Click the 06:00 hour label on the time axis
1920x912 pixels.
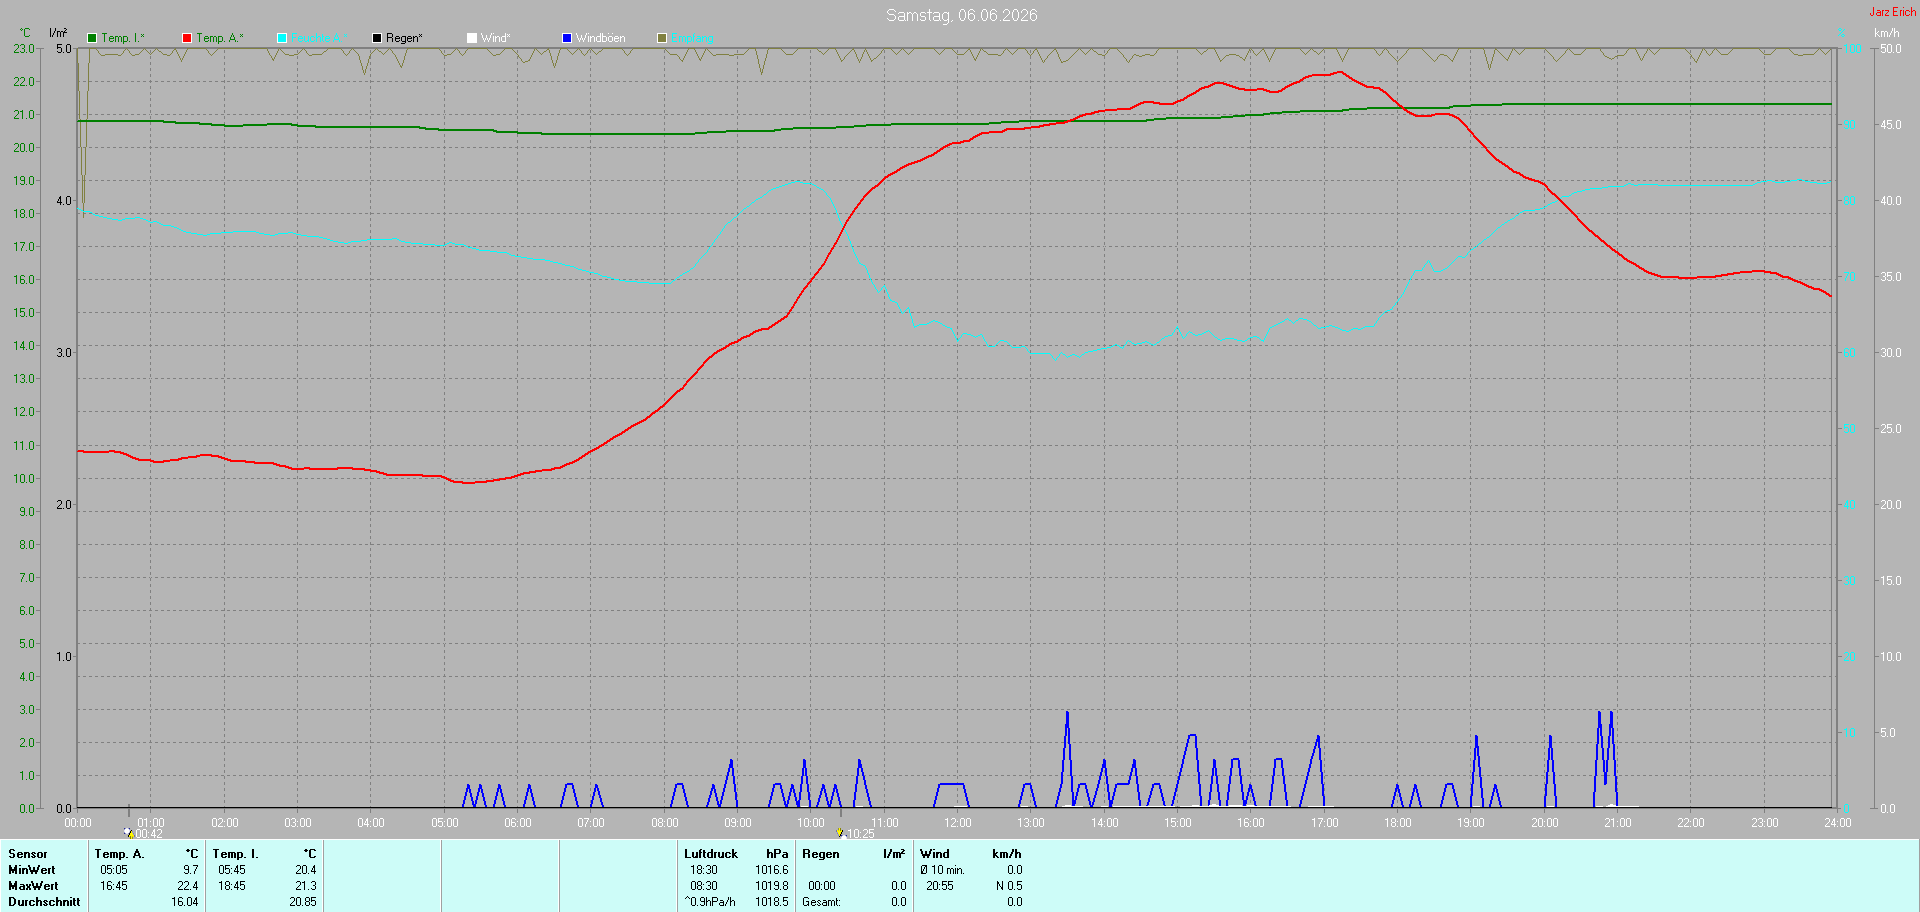point(518,823)
